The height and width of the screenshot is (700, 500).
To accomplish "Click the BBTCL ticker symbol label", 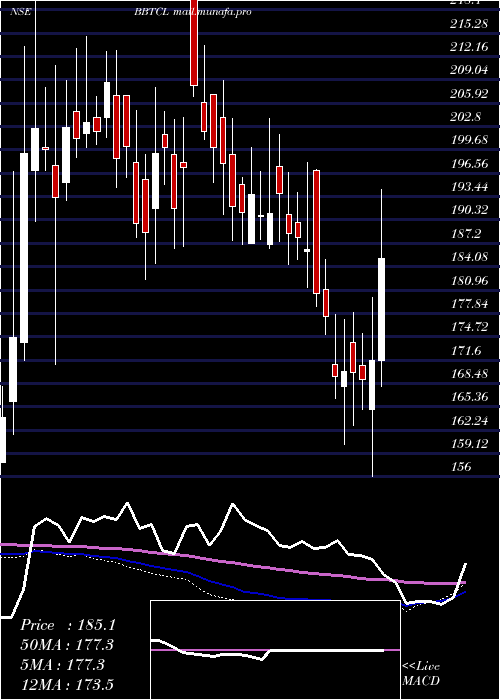I will click(x=151, y=12).
